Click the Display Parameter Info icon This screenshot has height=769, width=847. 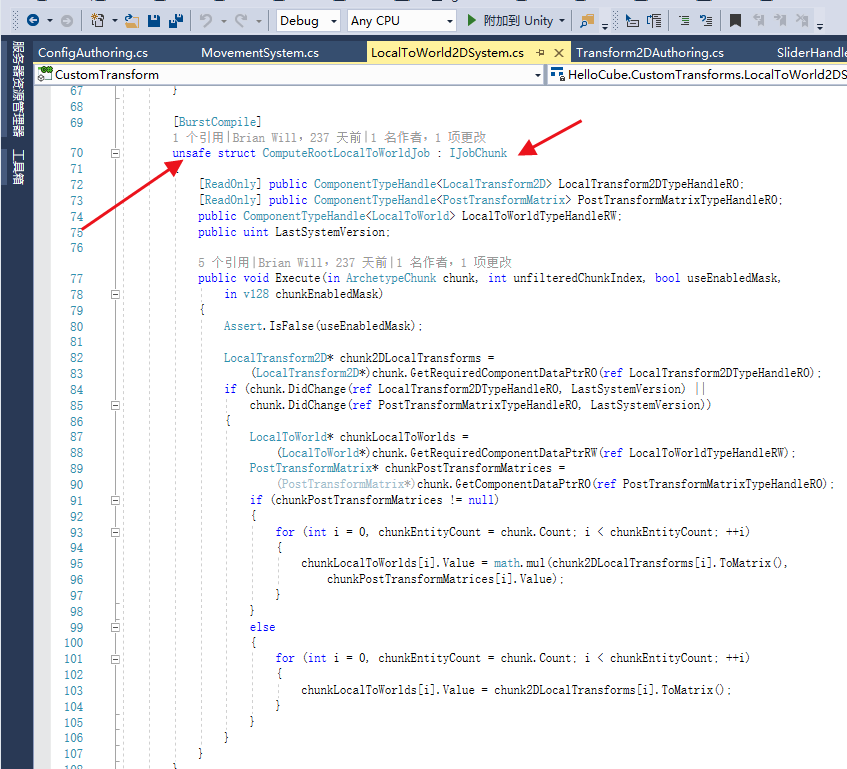tap(654, 21)
